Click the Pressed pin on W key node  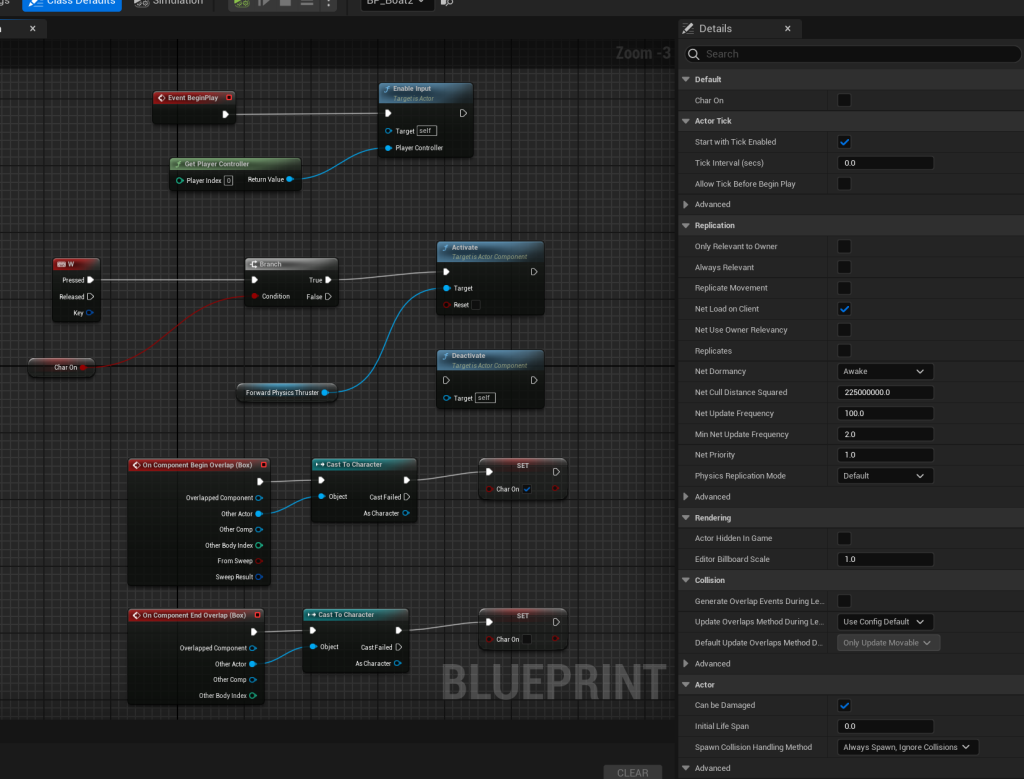[x=91, y=280]
